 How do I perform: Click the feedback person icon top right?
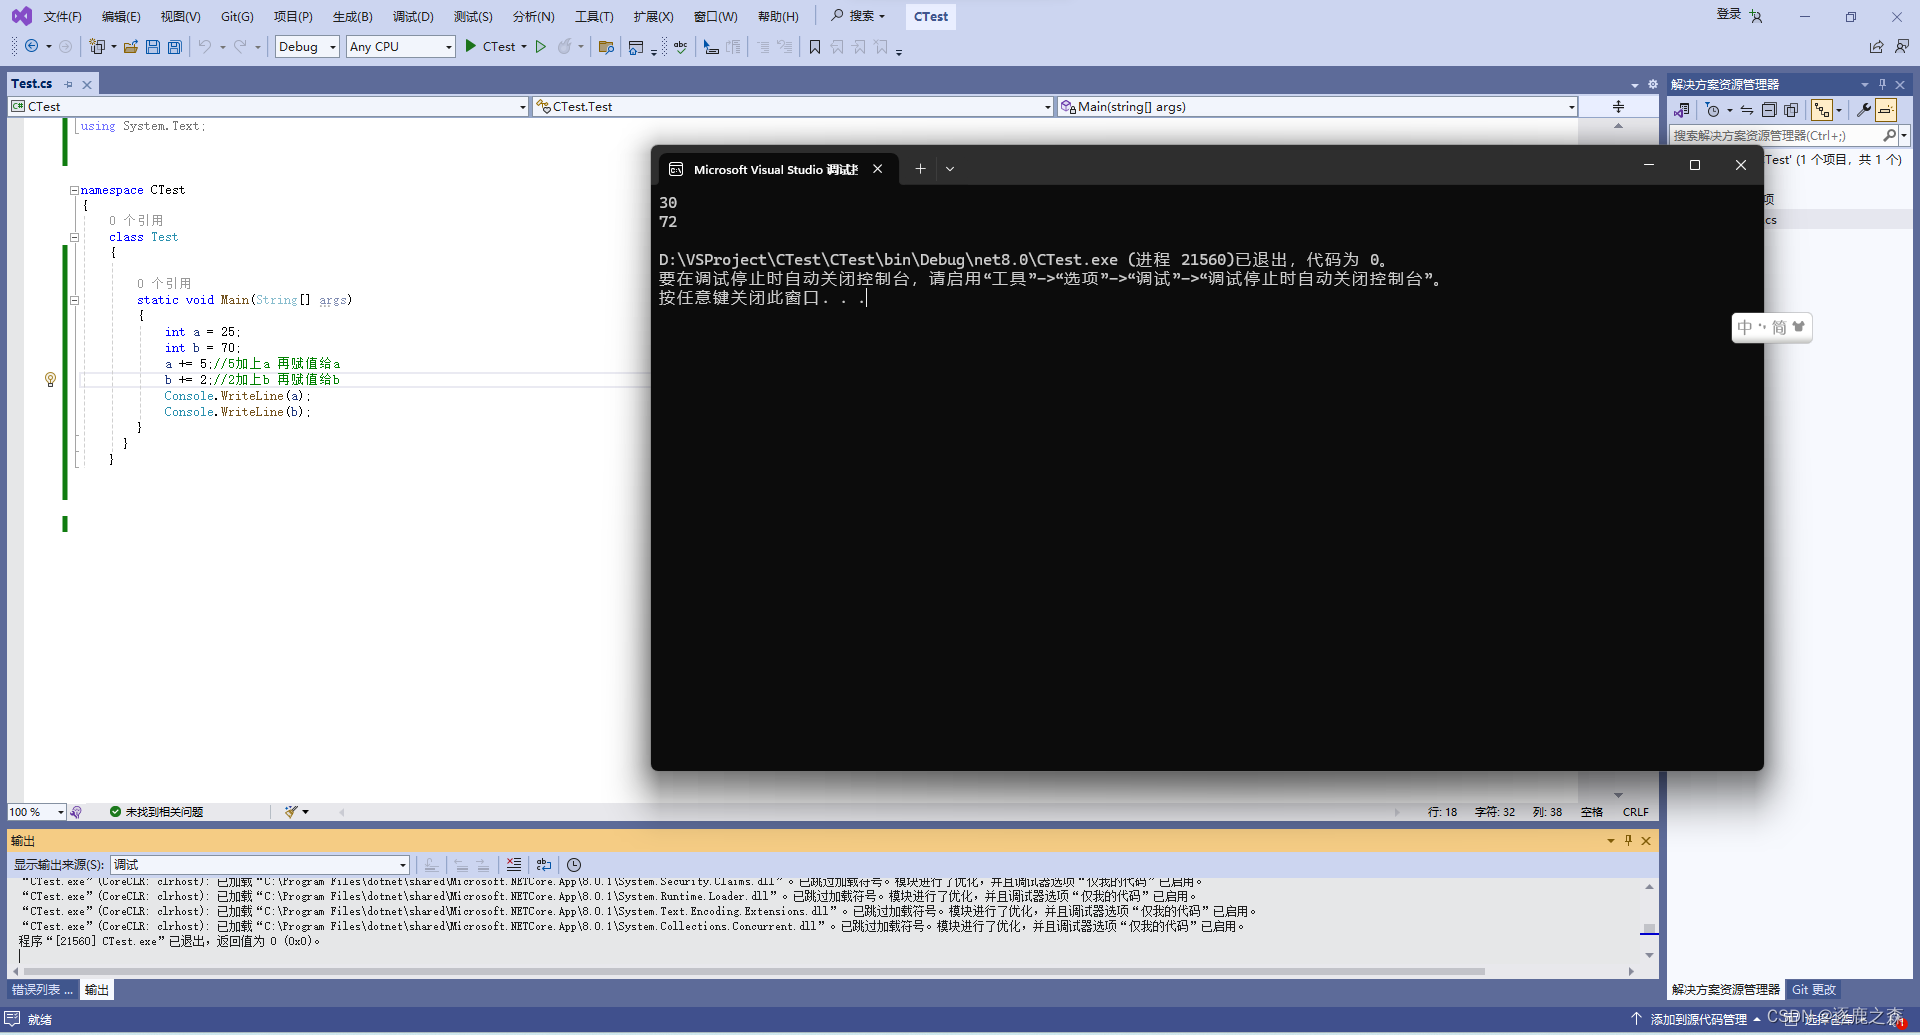click(1901, 46)
